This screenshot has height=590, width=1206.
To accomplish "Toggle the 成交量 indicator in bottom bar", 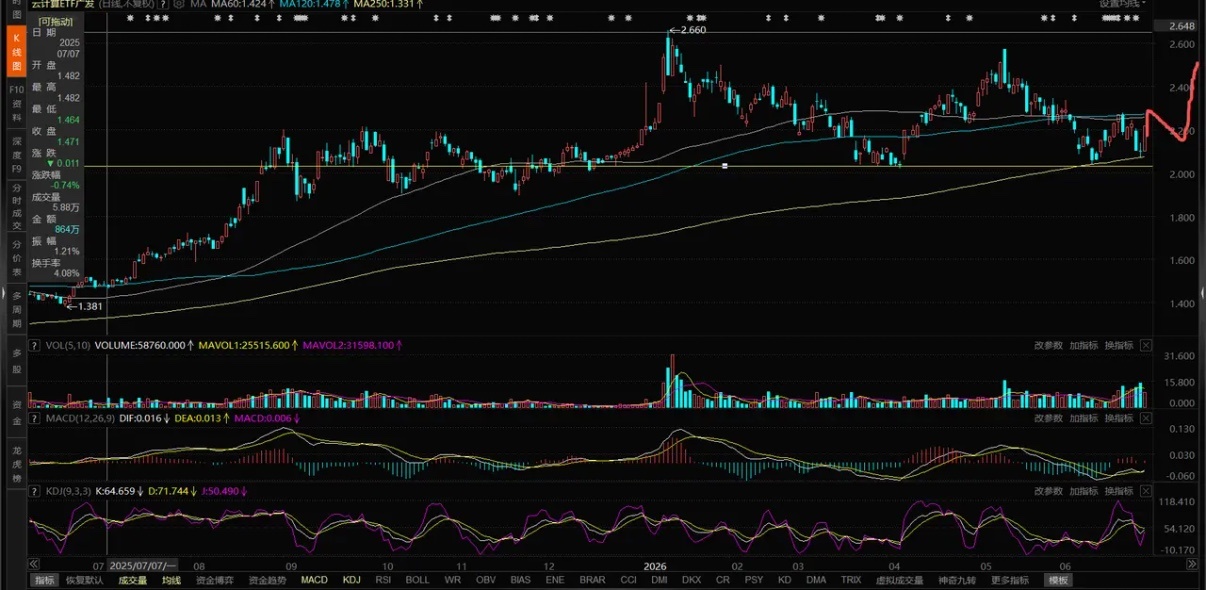I will pyautogui.click(x=133, y=580).
